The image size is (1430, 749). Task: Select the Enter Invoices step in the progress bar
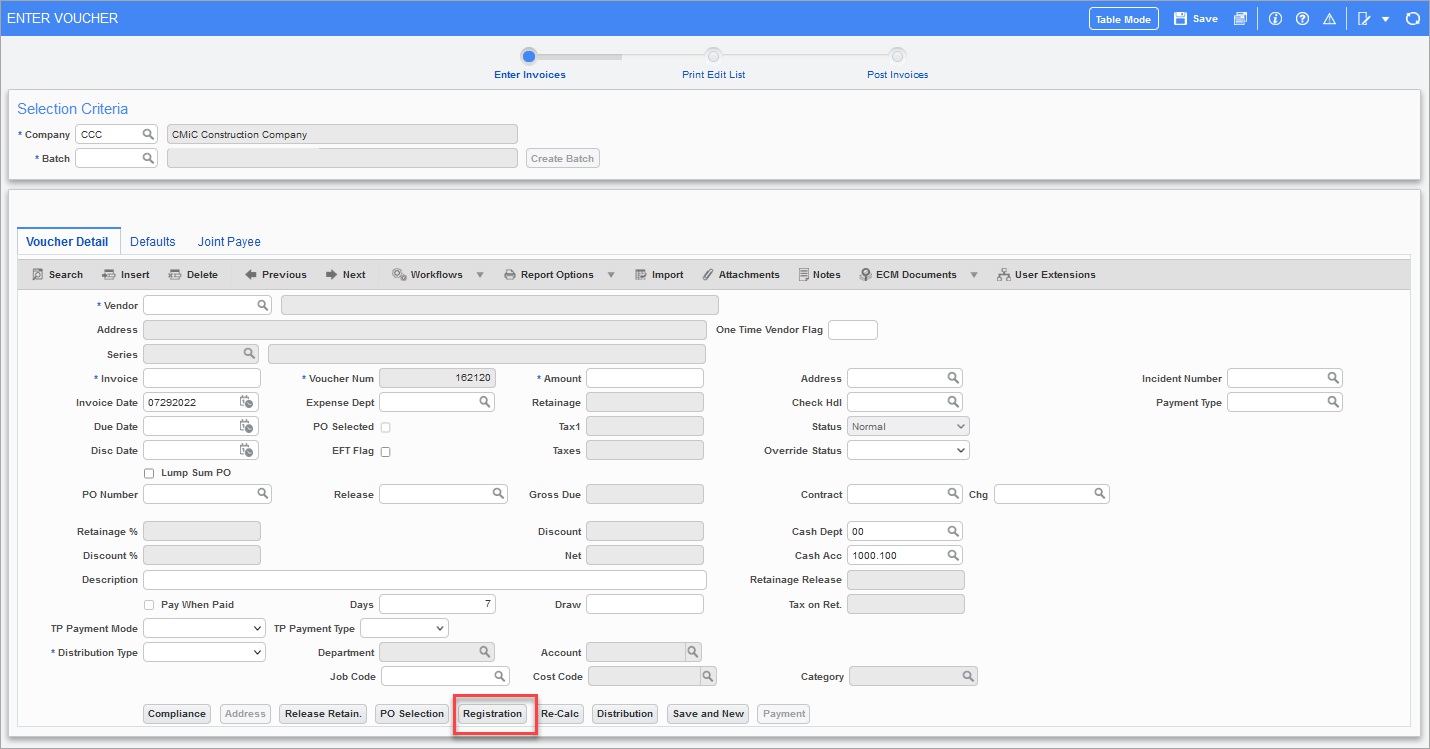529,56
